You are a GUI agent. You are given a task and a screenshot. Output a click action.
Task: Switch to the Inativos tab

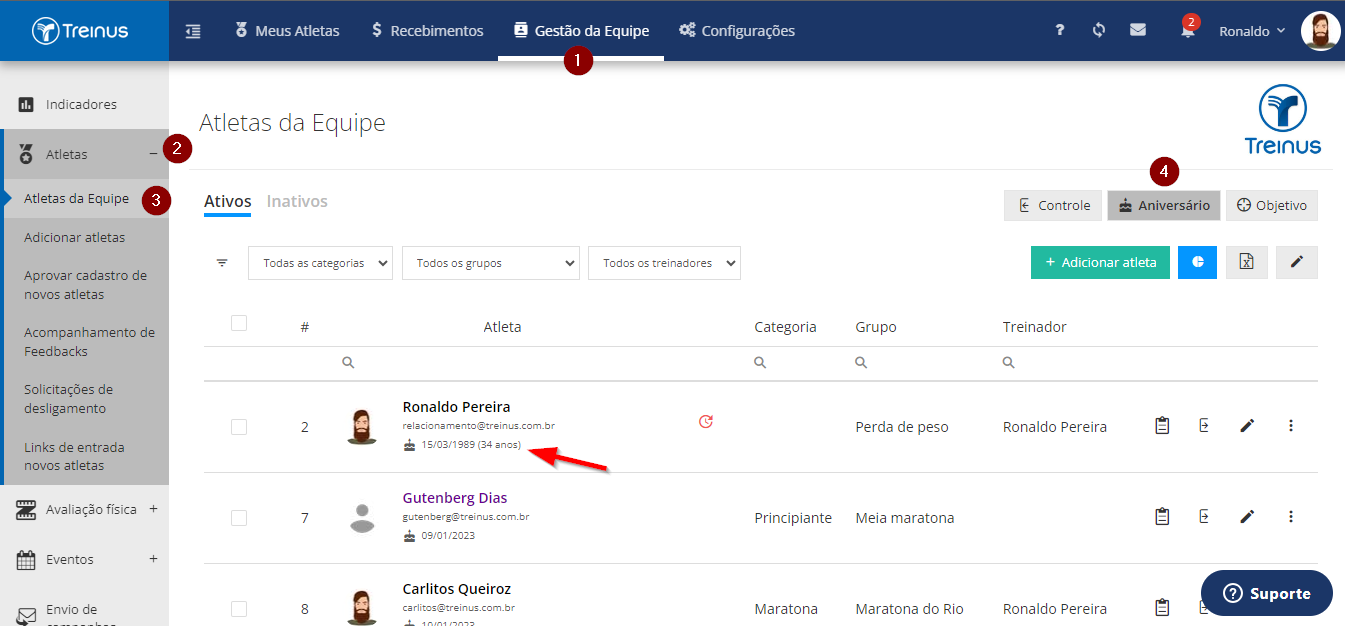point(297,202)
